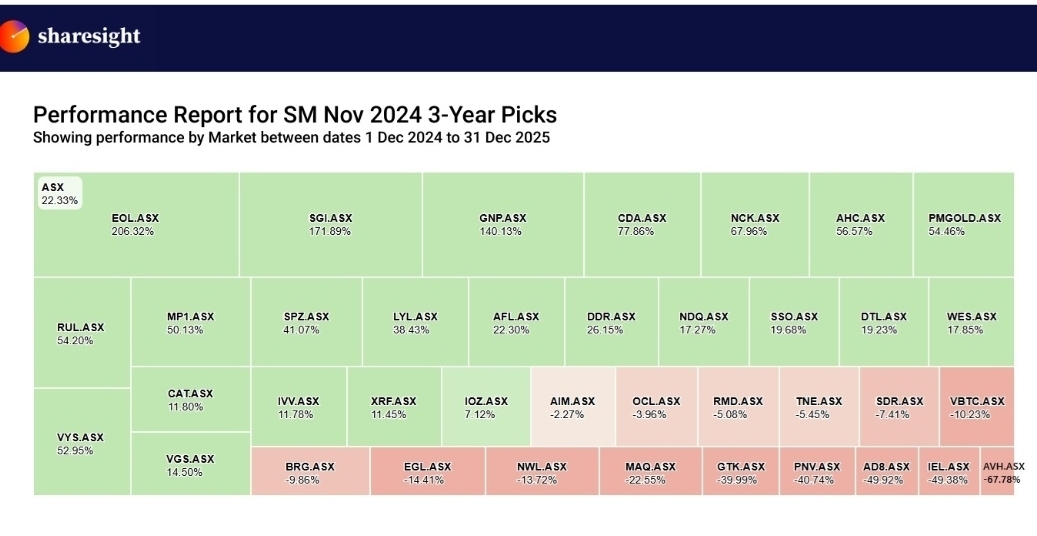Open the GNP.ASX 140.13% tile
This screenshot has height=536, width=1037.
[x=503, y=225]
